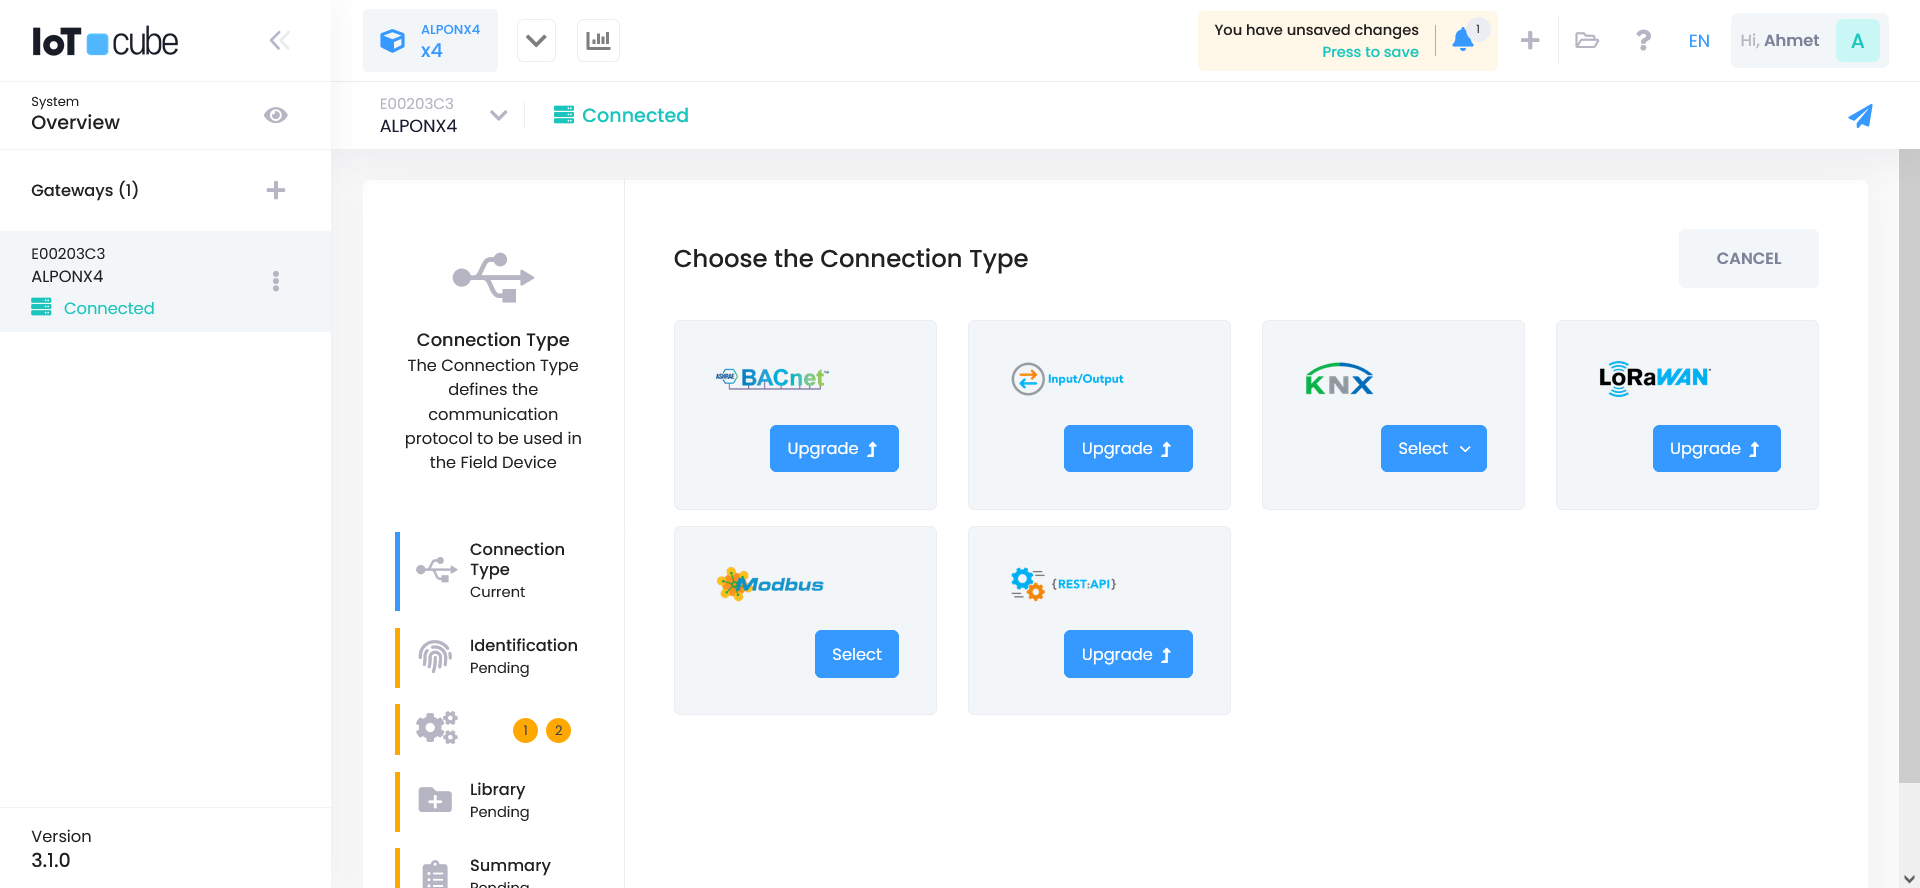This screenshot has width=1920, height=888.
Task: Cancel the connection type selection
Action: [1748, 258]
